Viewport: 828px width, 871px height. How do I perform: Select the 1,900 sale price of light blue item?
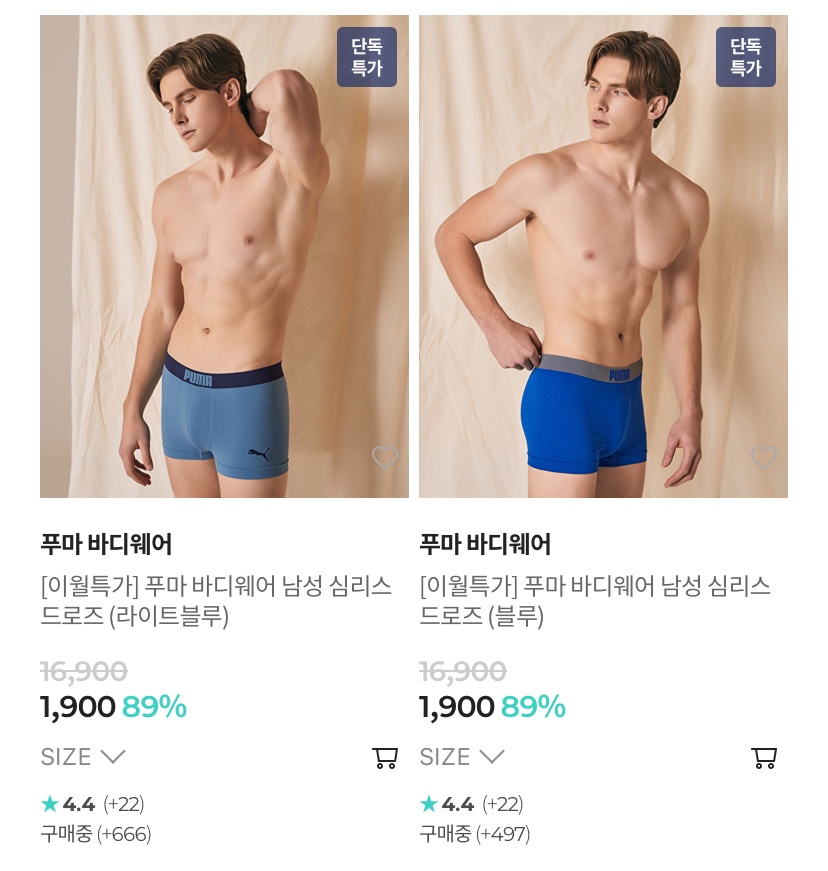pos(78,707)
